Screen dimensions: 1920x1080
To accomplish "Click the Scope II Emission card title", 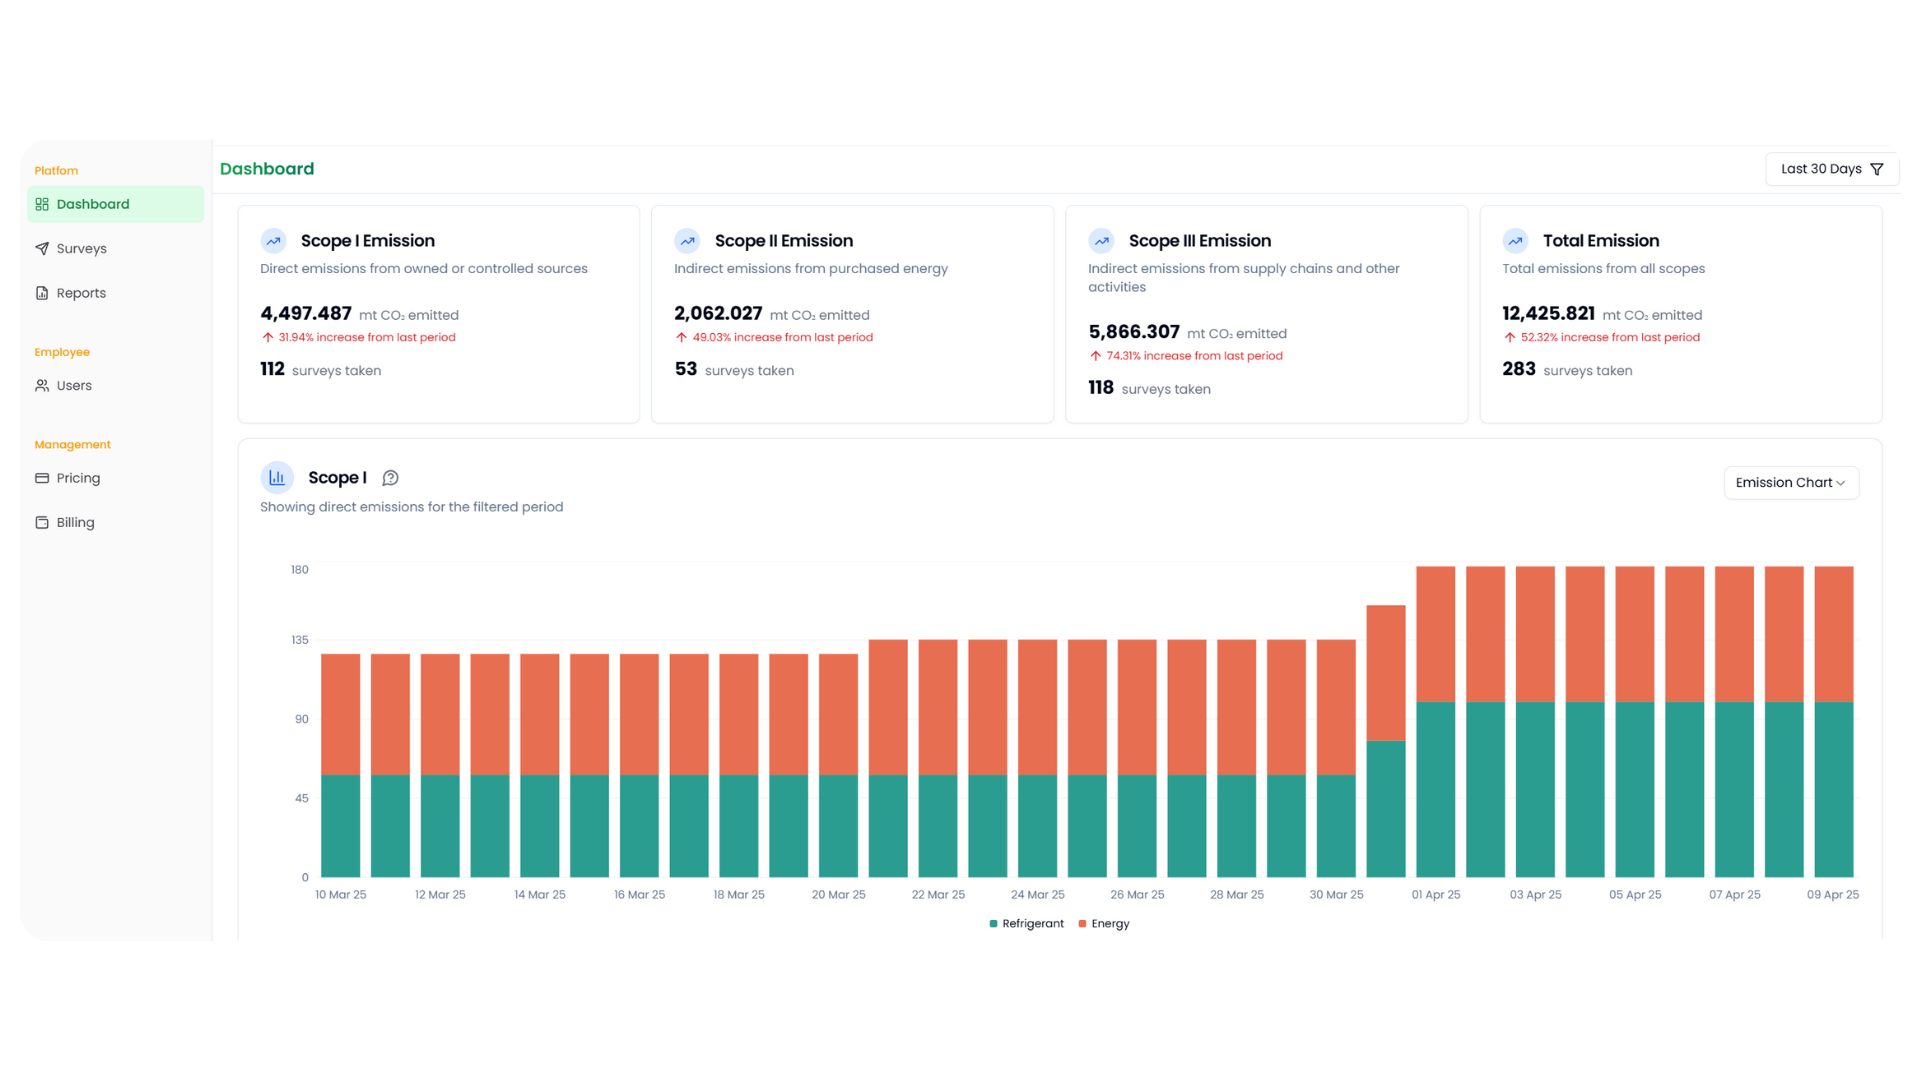I will [783, 241].
